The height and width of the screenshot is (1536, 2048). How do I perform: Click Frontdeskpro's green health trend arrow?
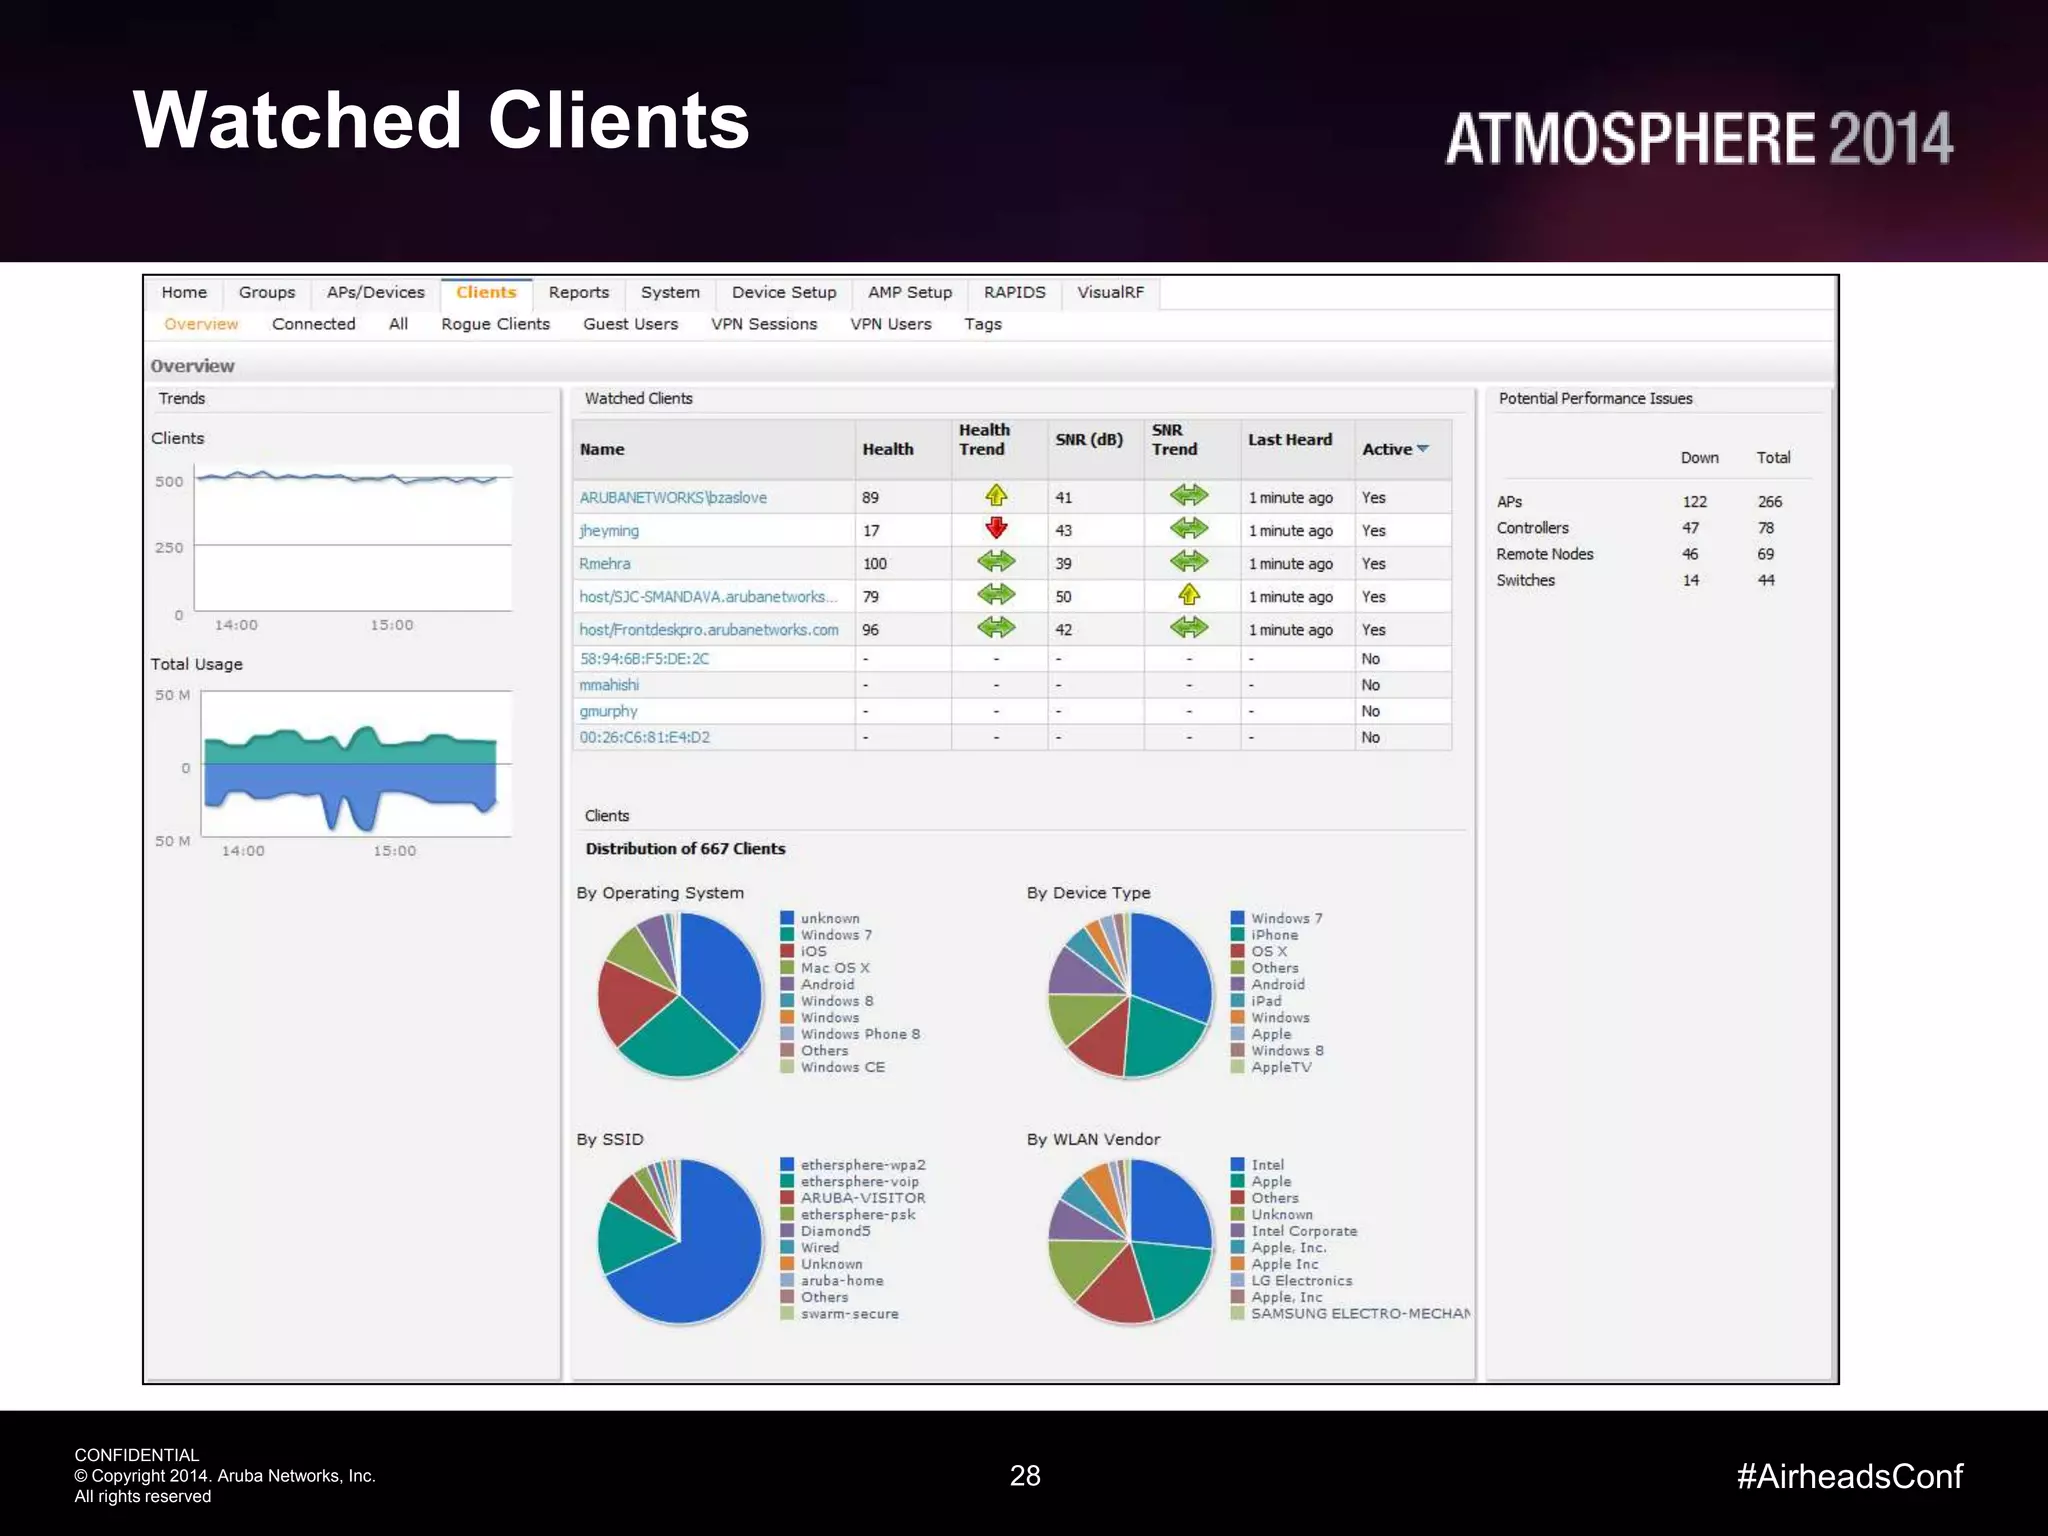[x=996, y=628]
